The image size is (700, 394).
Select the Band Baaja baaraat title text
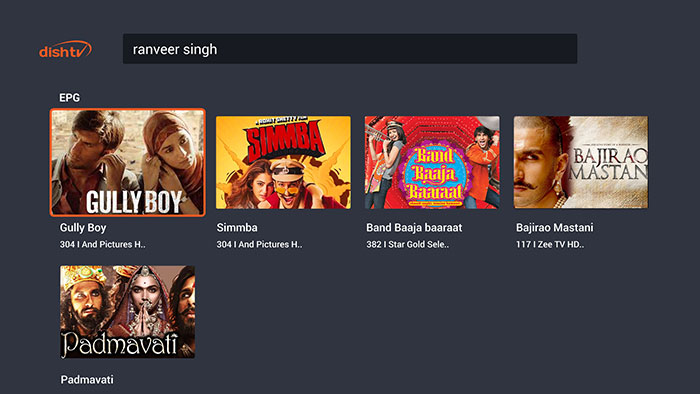(414, 228)
